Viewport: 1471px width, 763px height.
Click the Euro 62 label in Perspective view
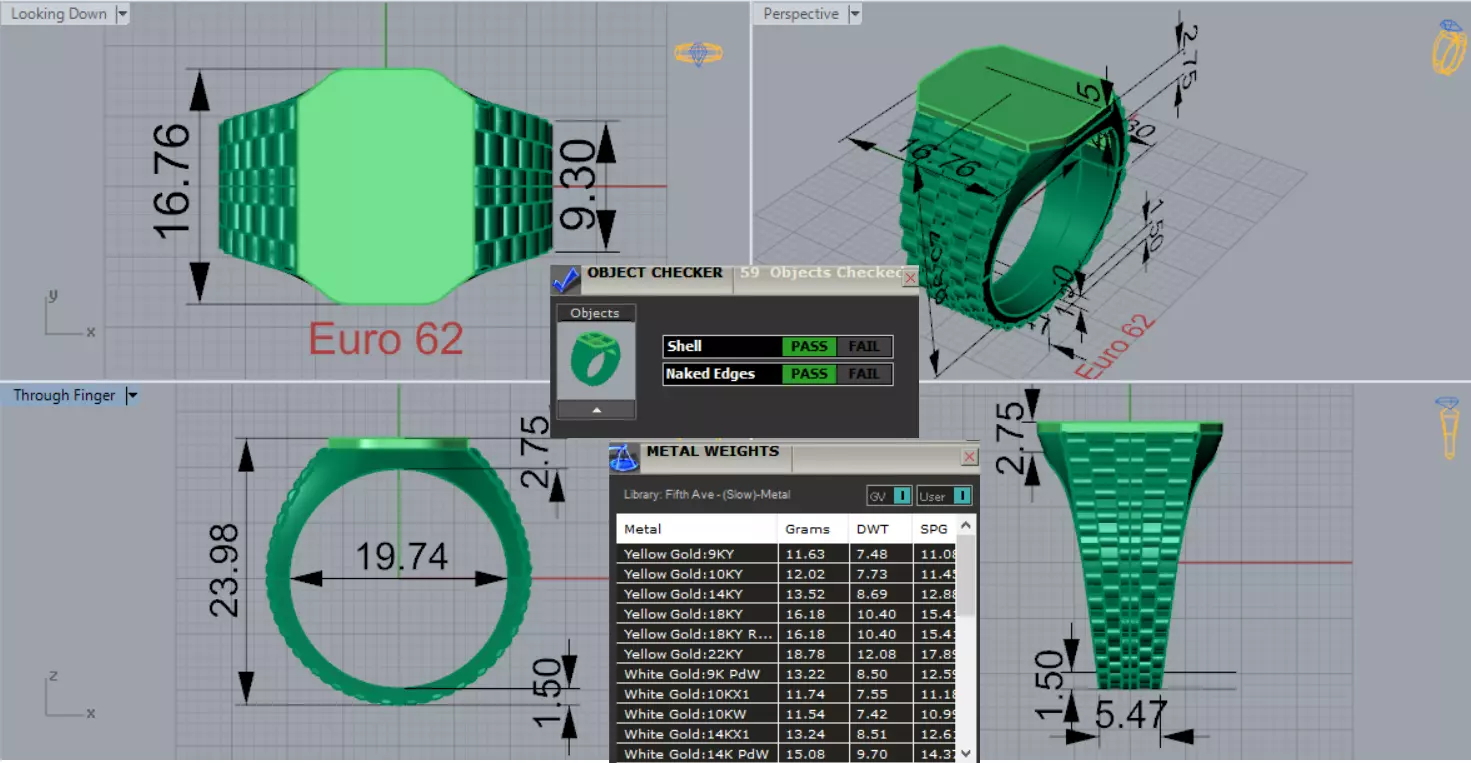tap(1114, 348)
